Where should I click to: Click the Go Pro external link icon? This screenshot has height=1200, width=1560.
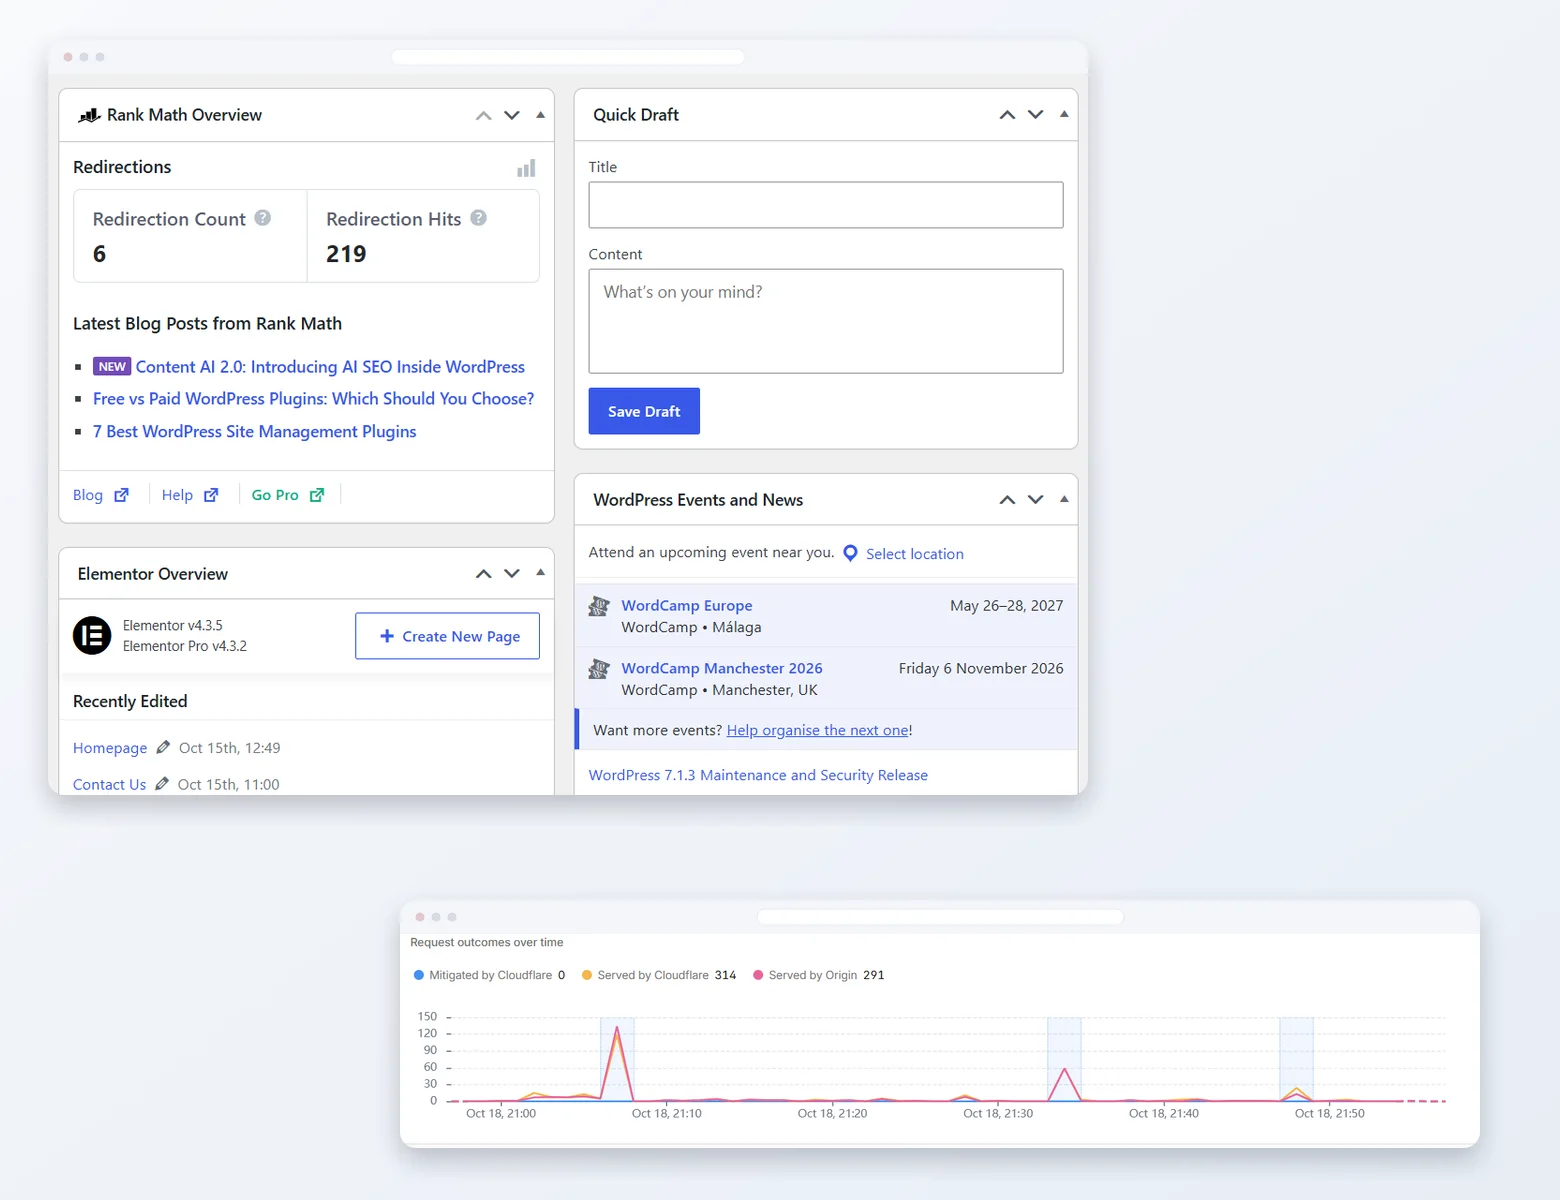click(x=317, y=495)
